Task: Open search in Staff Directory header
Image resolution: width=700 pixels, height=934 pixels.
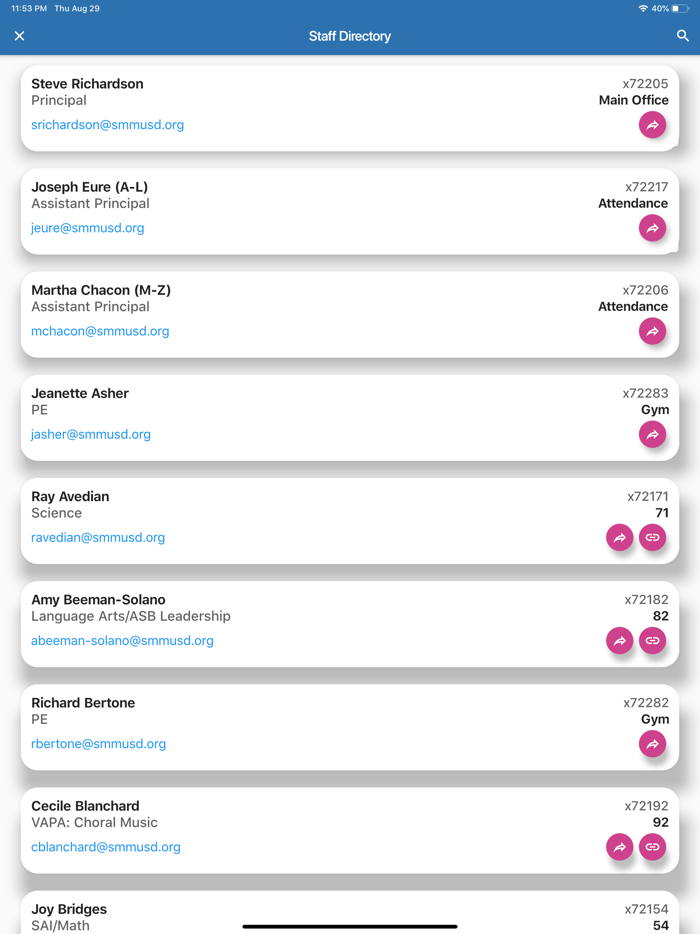Action: coord(682,36)
